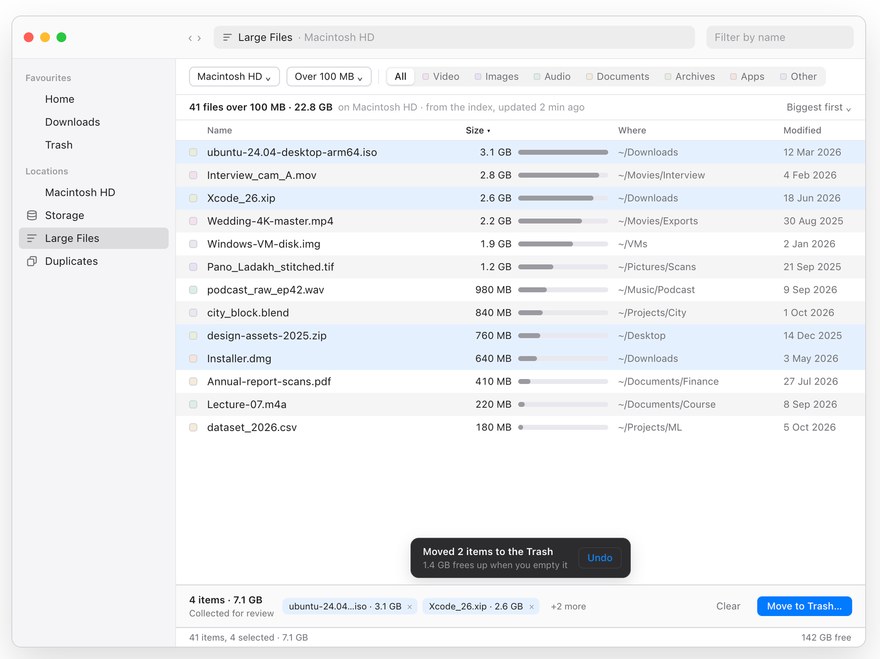Click file type icon of design-assets-2025.zip

point(193,336)
